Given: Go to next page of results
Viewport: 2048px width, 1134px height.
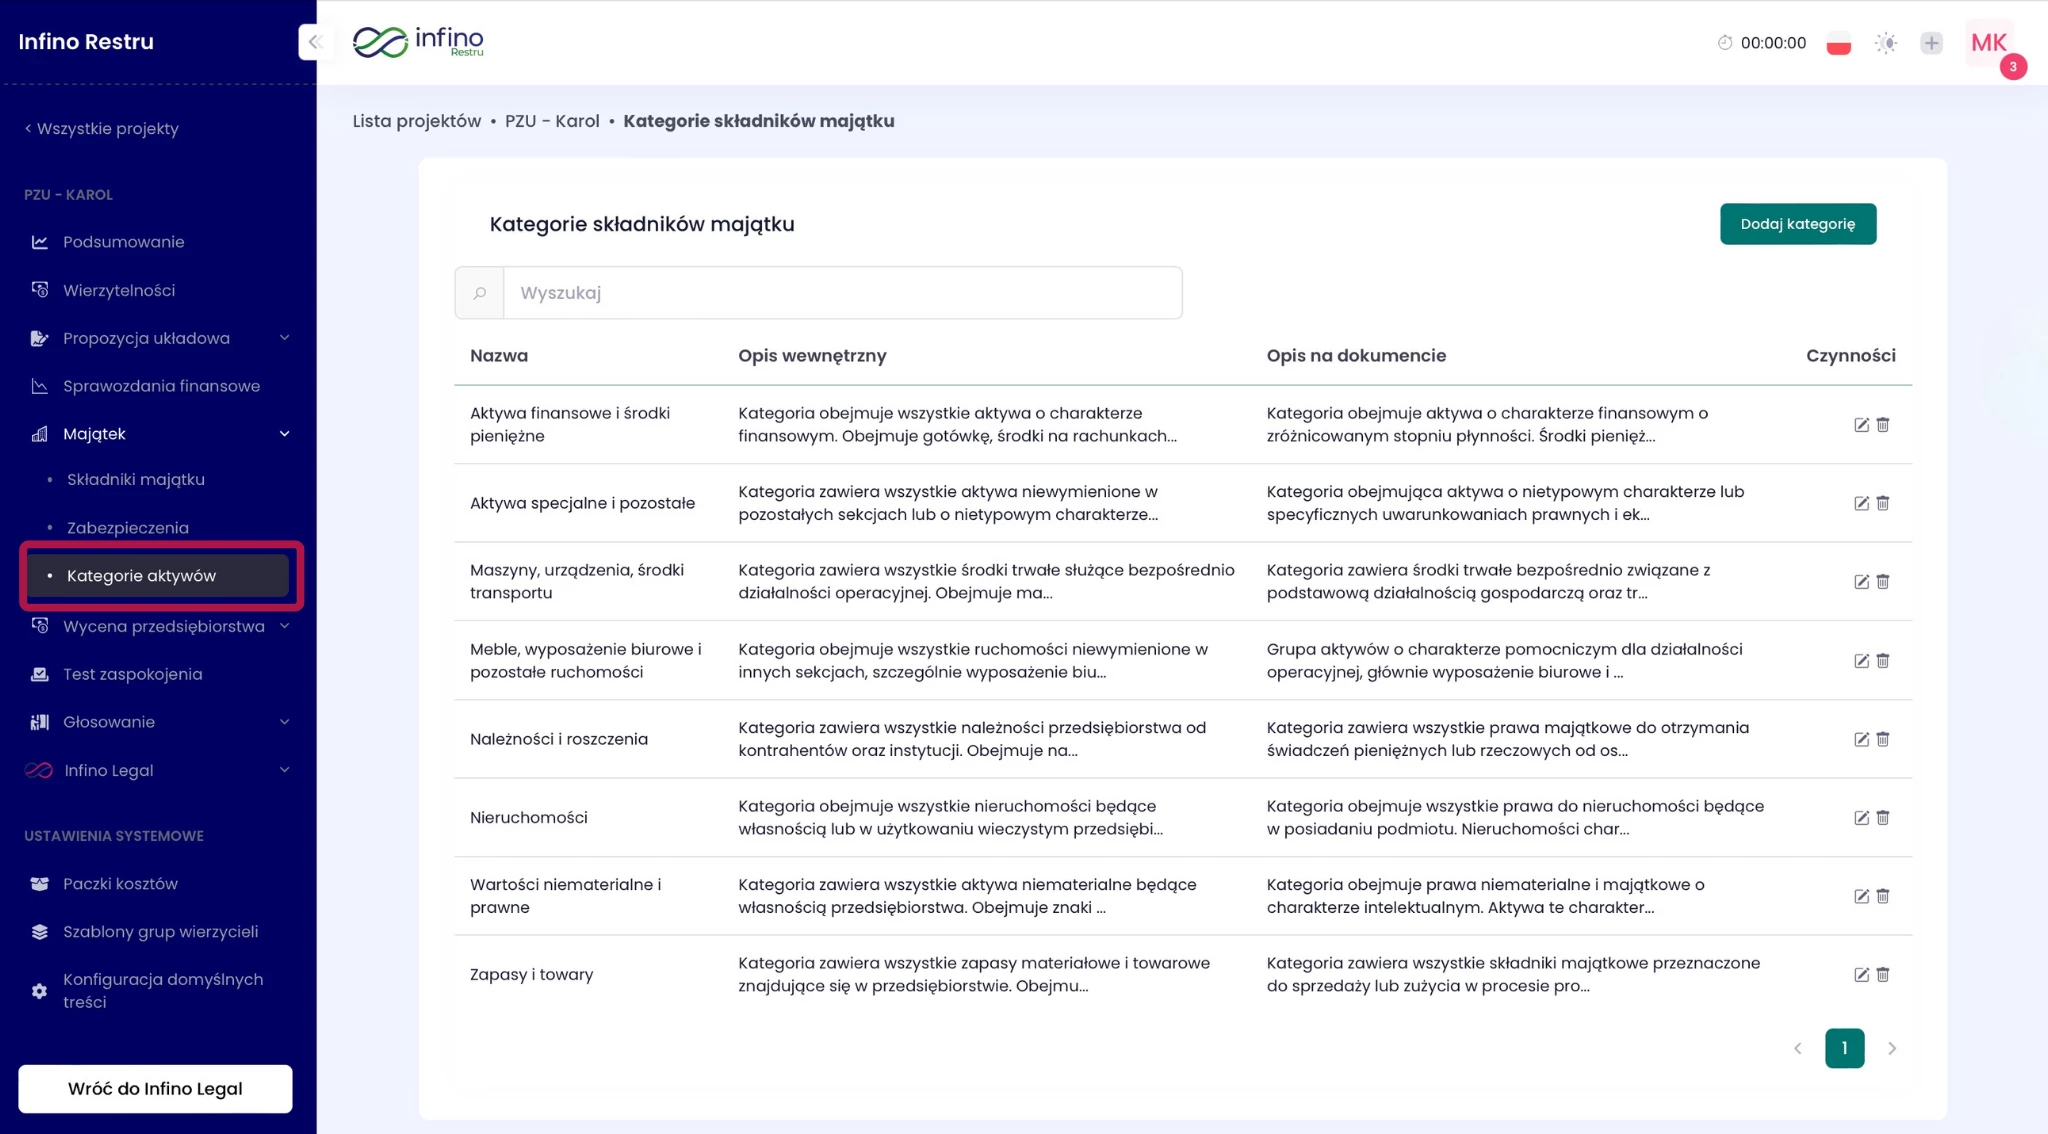Looking at the screenshot, I should [1891, 1048].
